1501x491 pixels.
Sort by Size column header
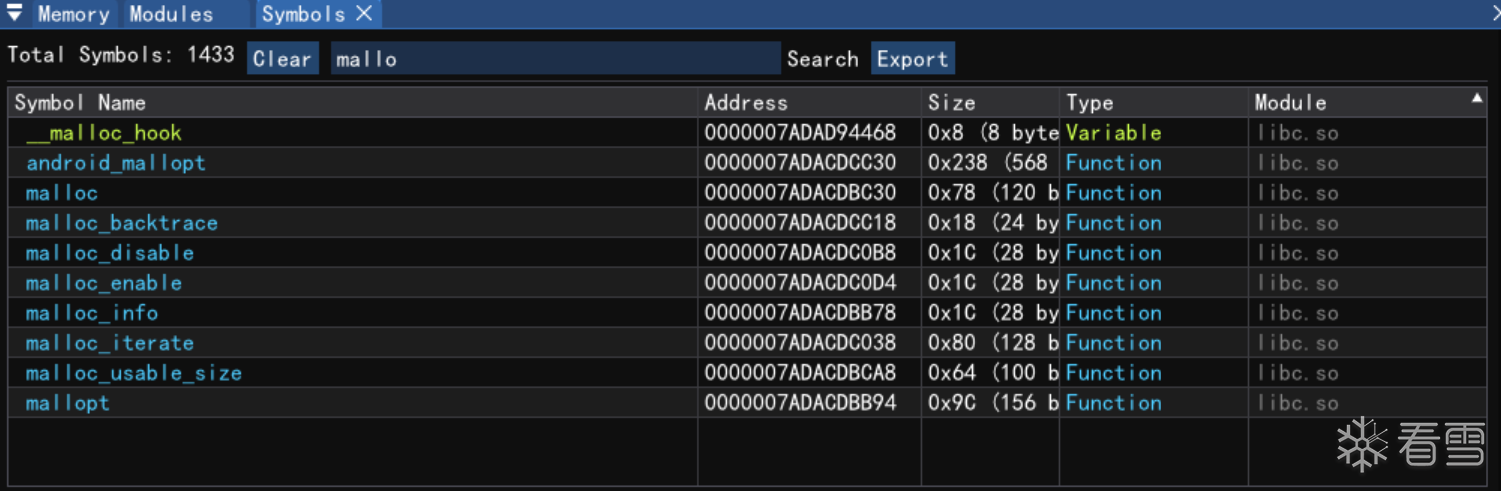(x=951, y=103)
